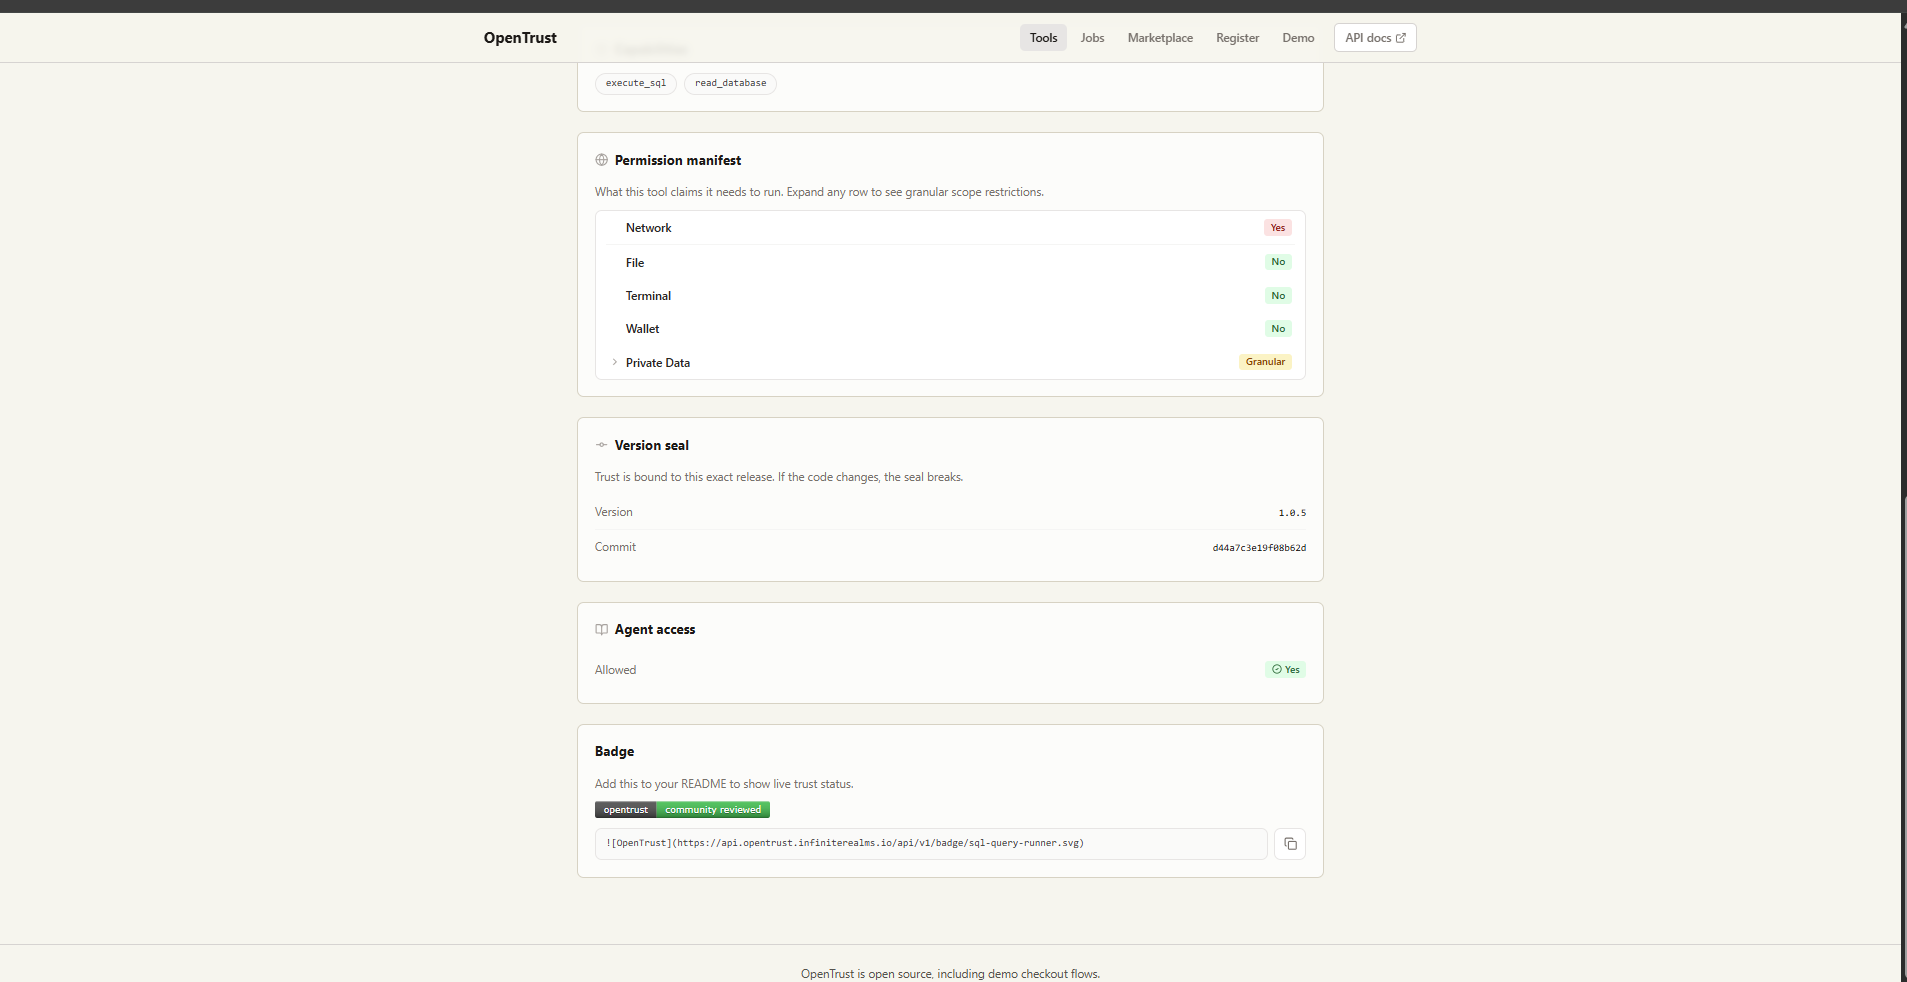Image resolution: width=1907 pixels, height=982 pixels.
Task: Click the Permission manifest heading
Action: (678, 160)
